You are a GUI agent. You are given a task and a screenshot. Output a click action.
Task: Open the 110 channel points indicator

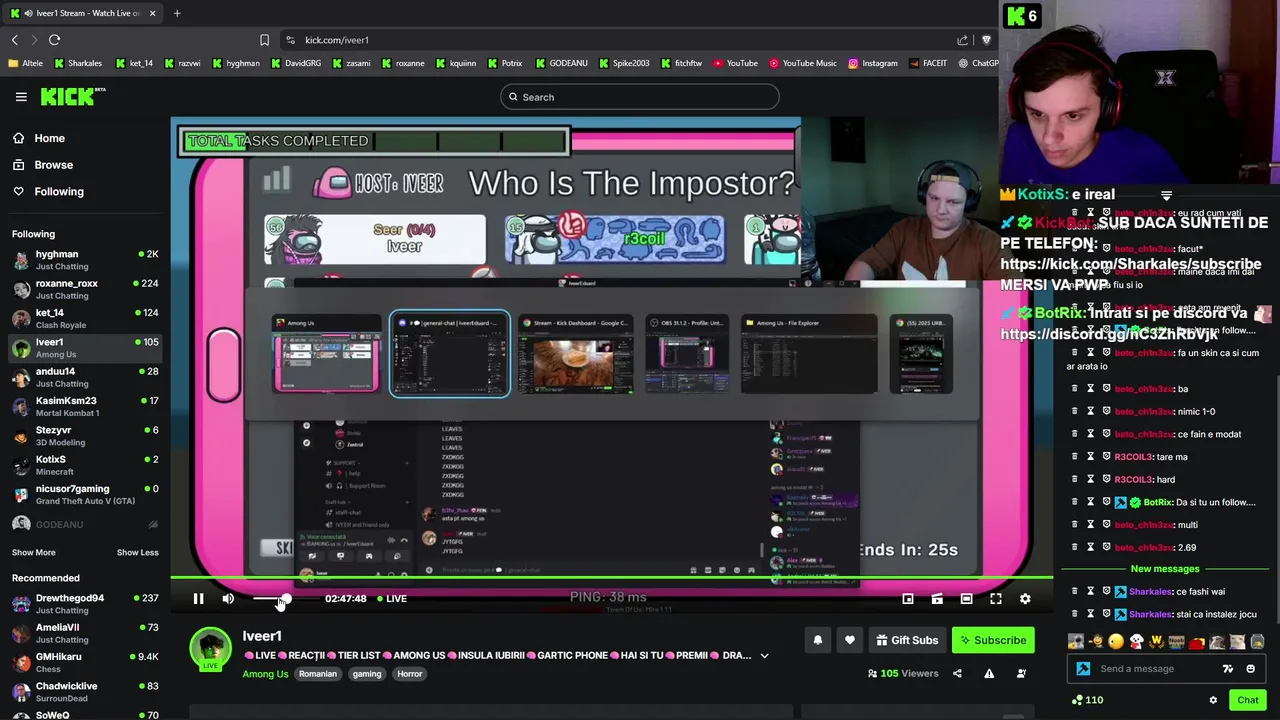click(x=1087, y=700)
